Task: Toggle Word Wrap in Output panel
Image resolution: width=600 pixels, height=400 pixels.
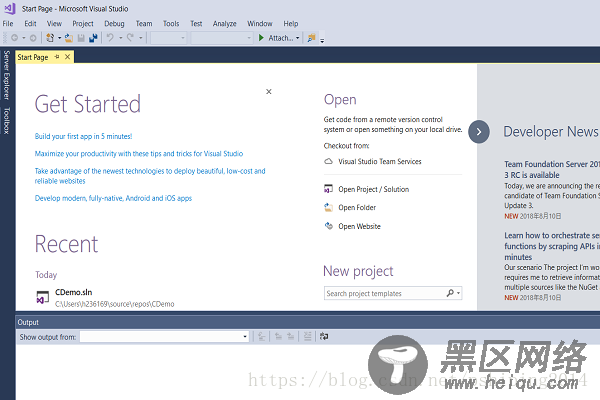Action: (x=324, y=336)
